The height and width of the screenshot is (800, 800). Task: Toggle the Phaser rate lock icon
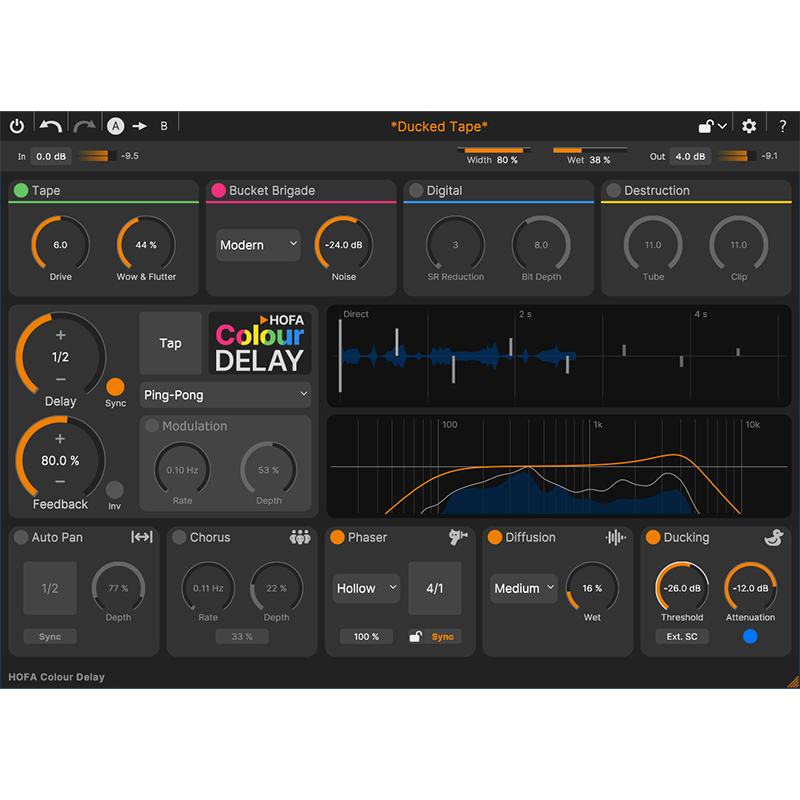(415, 637)
